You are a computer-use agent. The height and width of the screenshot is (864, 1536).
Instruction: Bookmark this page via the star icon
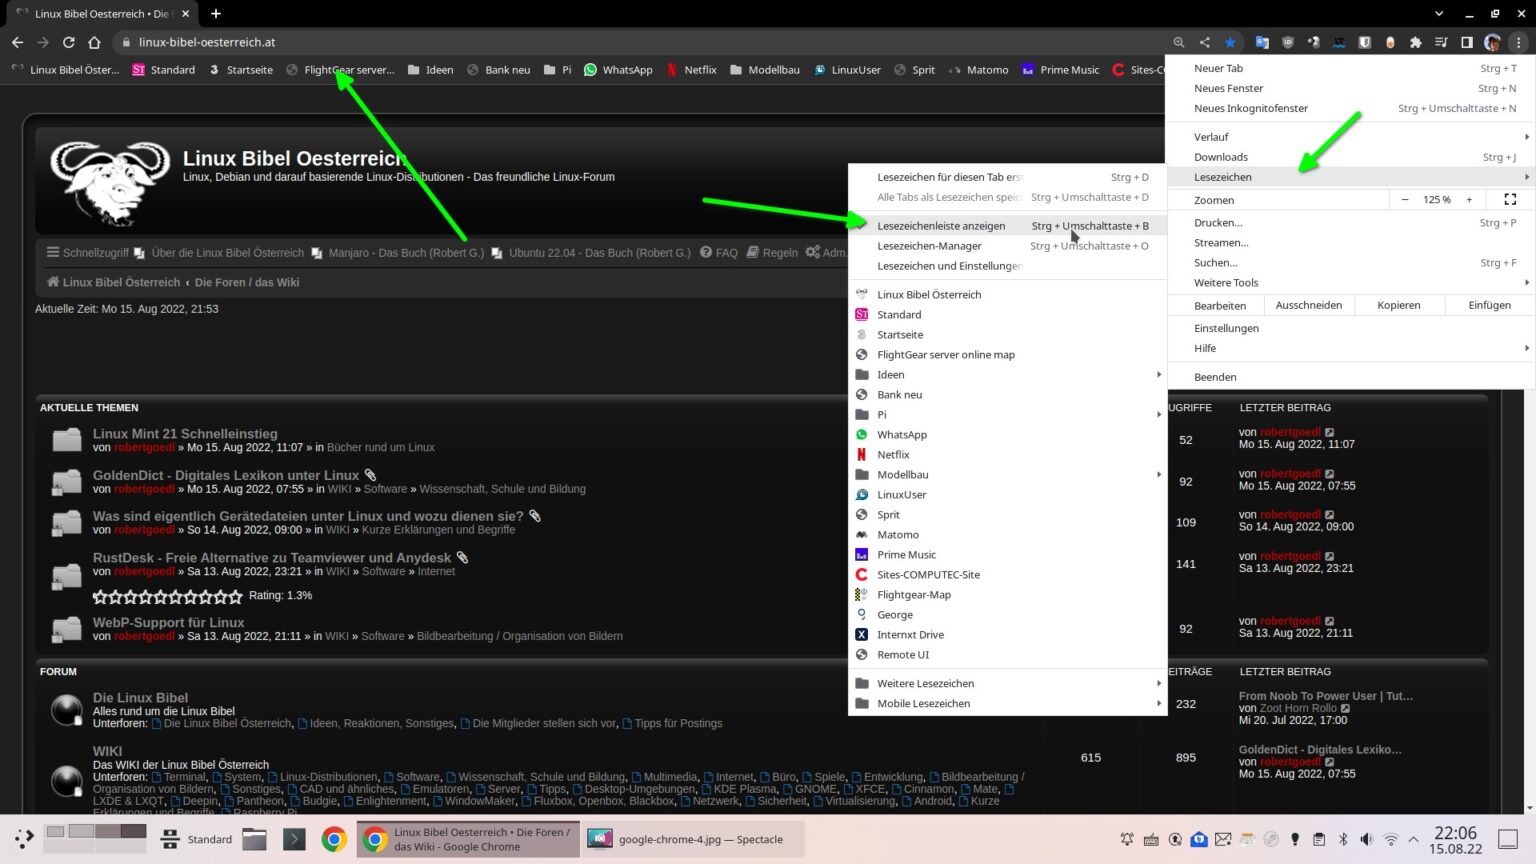[x=1230, y=42]
